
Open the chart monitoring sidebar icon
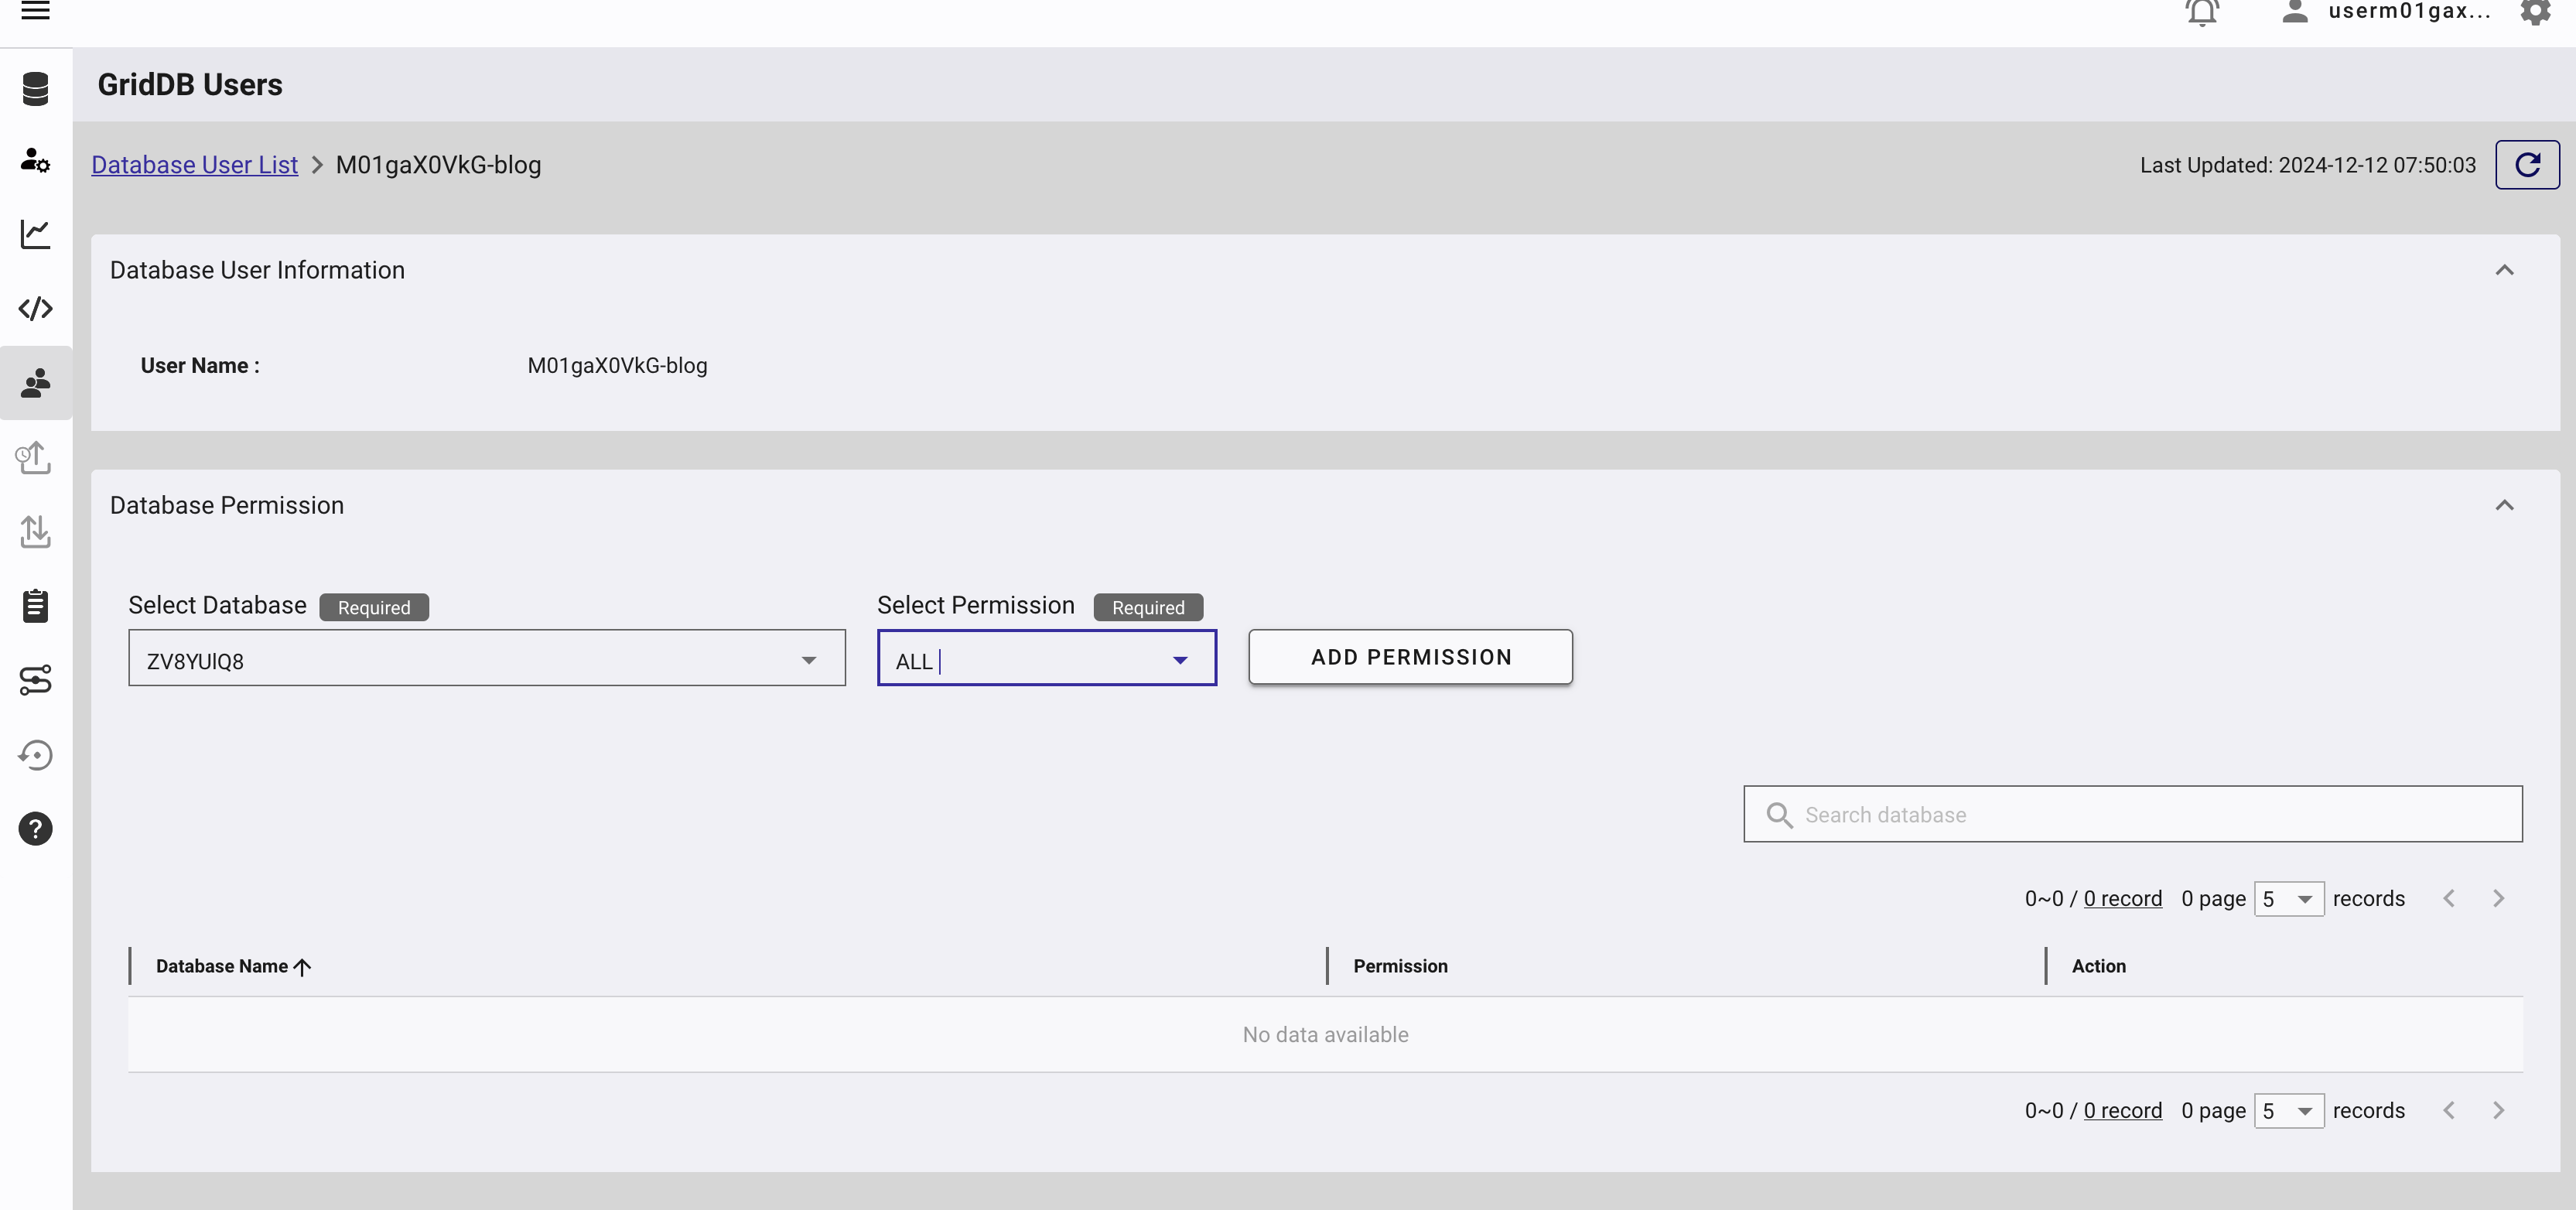coord(35,234)
